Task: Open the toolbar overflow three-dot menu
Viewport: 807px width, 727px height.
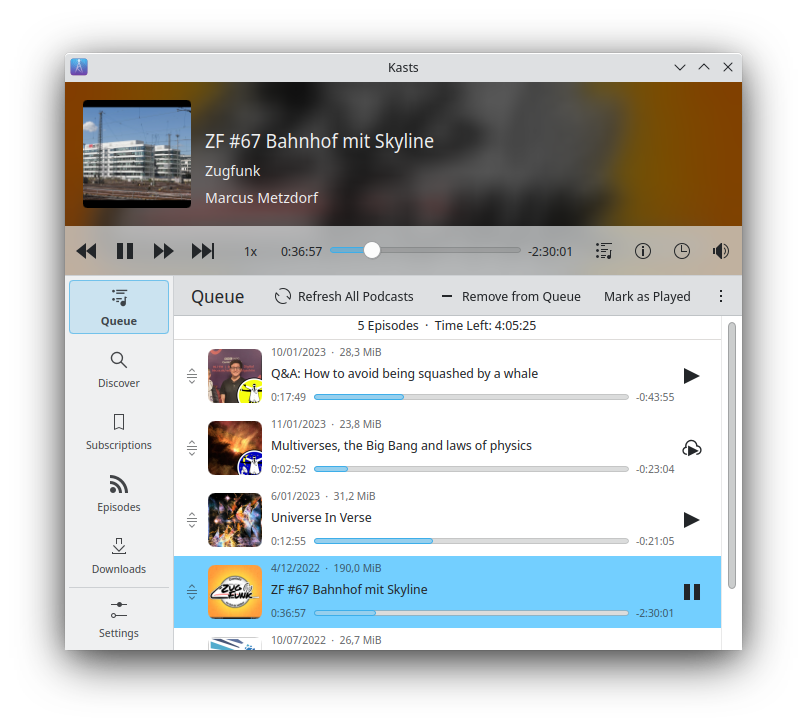Action: [x=721, y=296]
